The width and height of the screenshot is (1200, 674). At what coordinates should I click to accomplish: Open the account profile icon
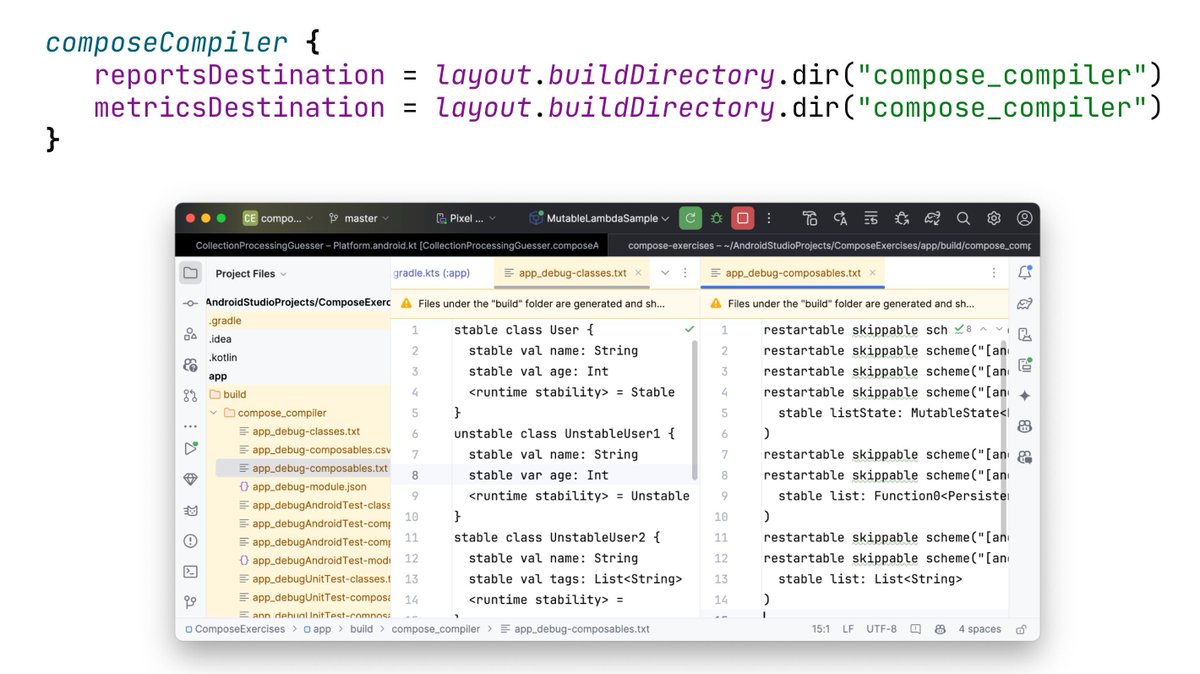click(x=1024, y=218)
